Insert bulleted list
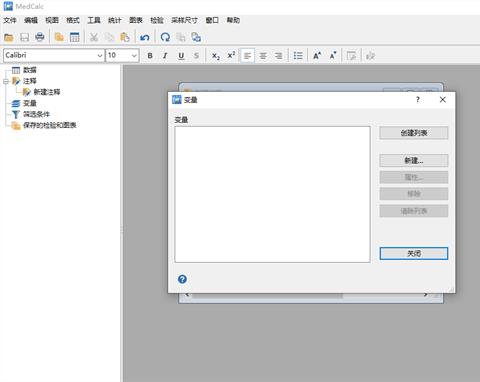The height and width of the screenshot is (382, 480). click(298, 56)
